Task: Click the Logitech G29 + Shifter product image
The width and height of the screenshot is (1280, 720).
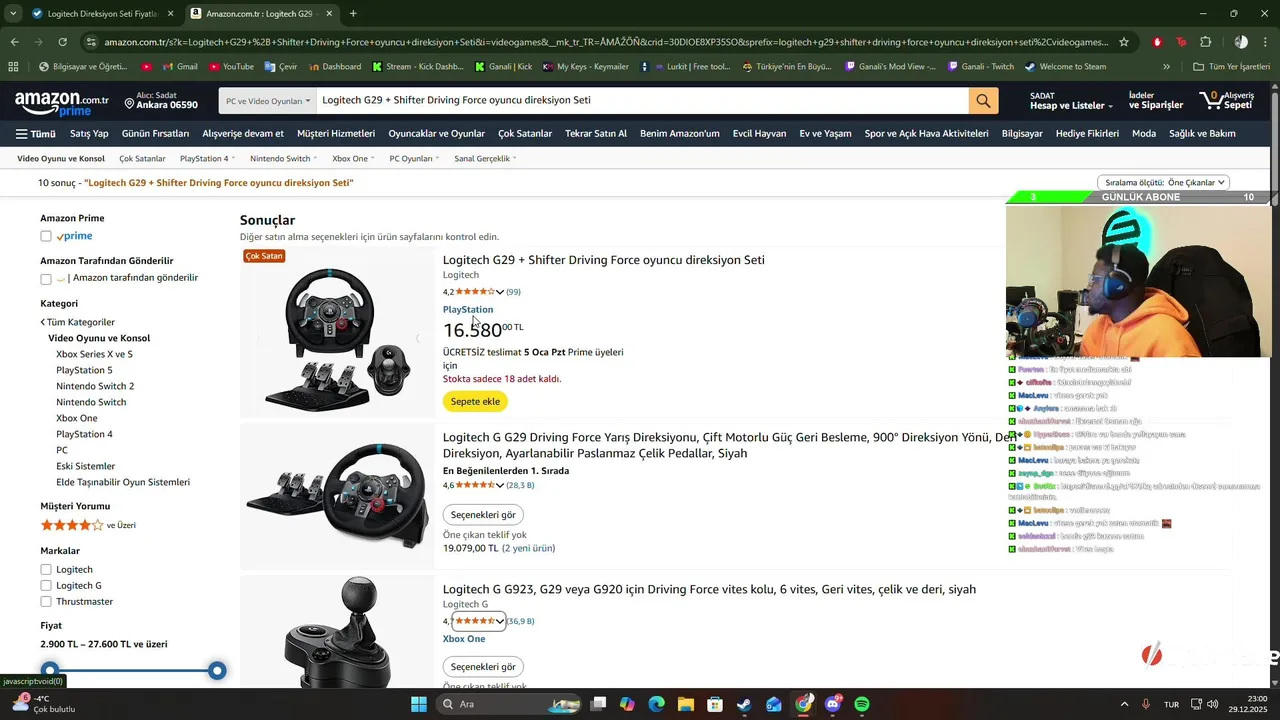Action: [337, 333]
